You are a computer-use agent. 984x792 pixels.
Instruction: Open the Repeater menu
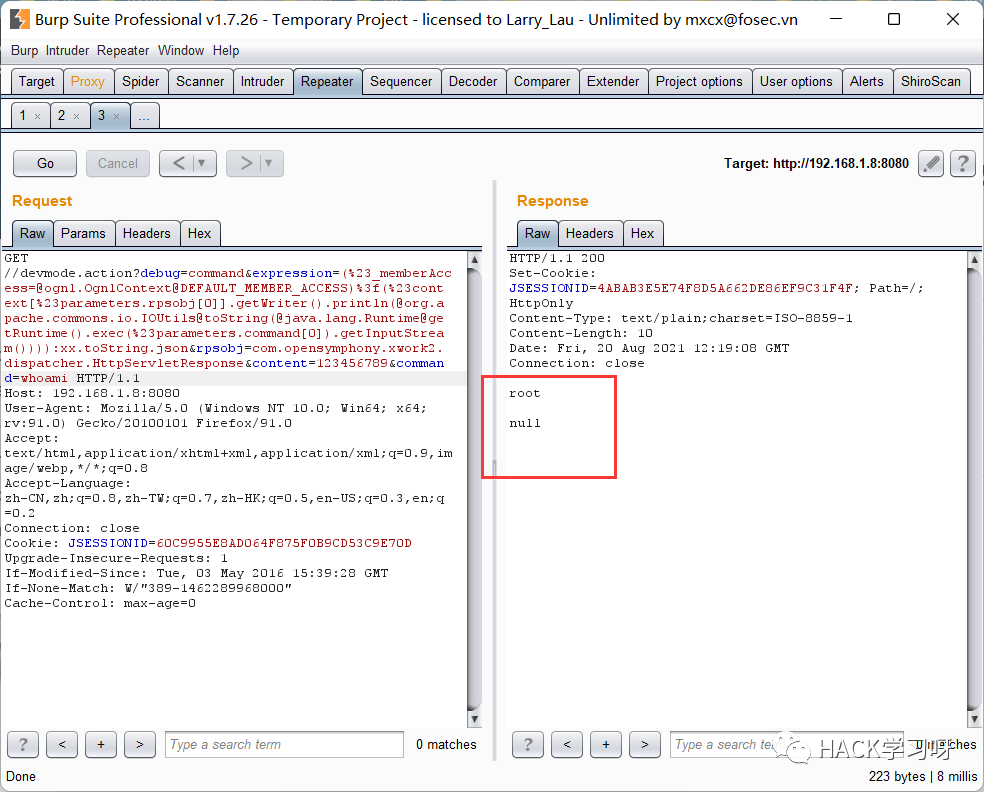pos(123,50)
